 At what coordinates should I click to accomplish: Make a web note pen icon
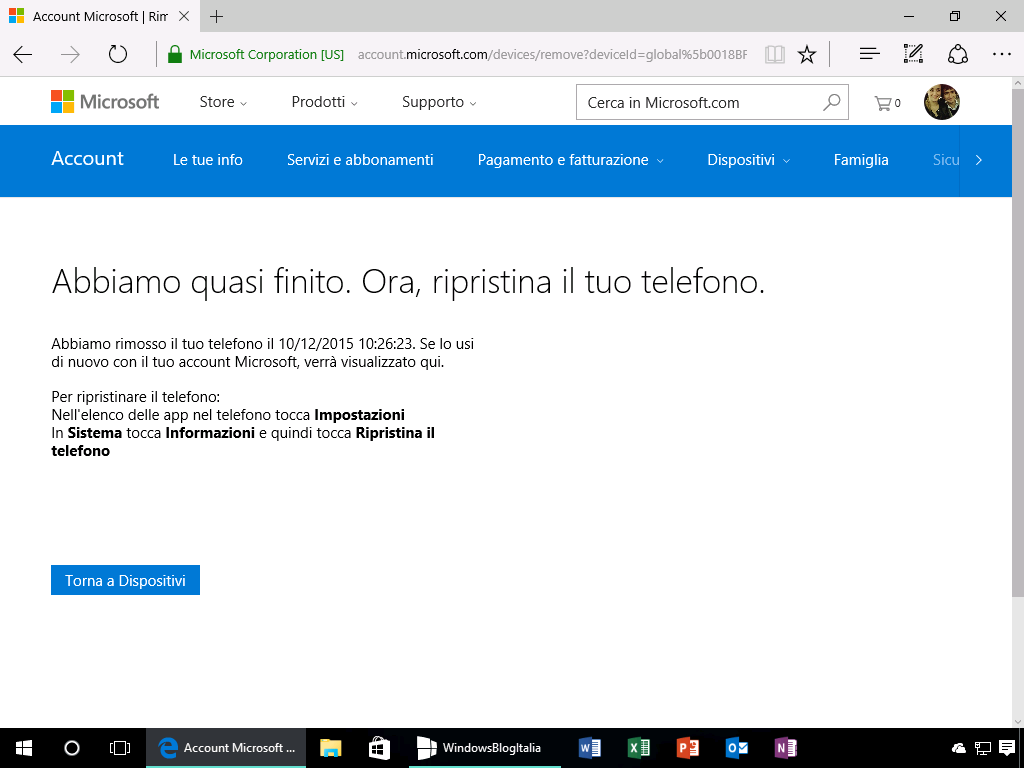(913, 54)
